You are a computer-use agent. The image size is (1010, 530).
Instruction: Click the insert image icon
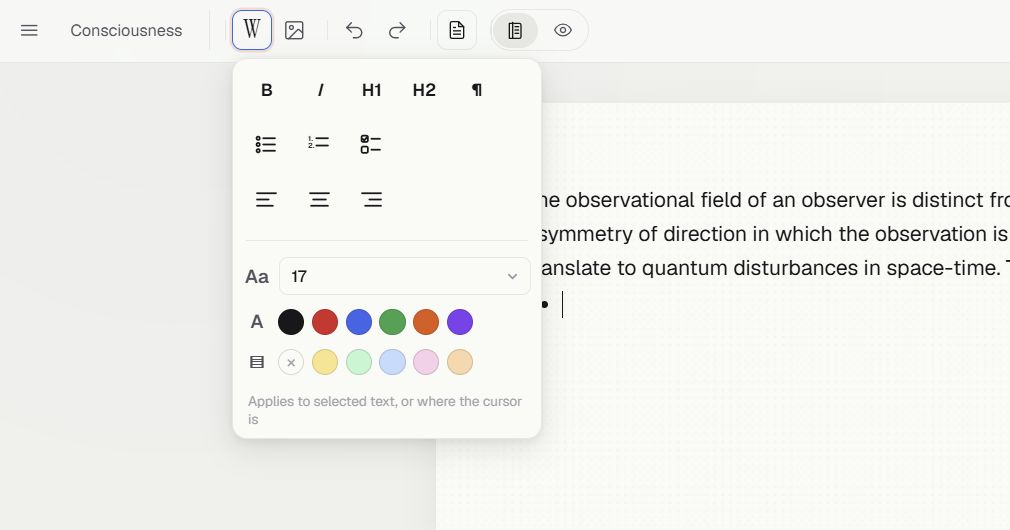point(294,30)
